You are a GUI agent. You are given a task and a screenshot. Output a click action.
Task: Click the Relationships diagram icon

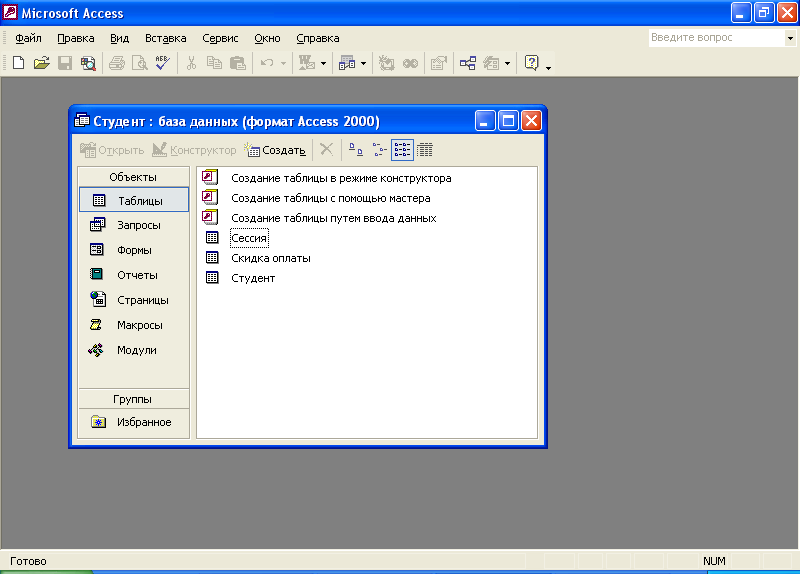point(468,63)
